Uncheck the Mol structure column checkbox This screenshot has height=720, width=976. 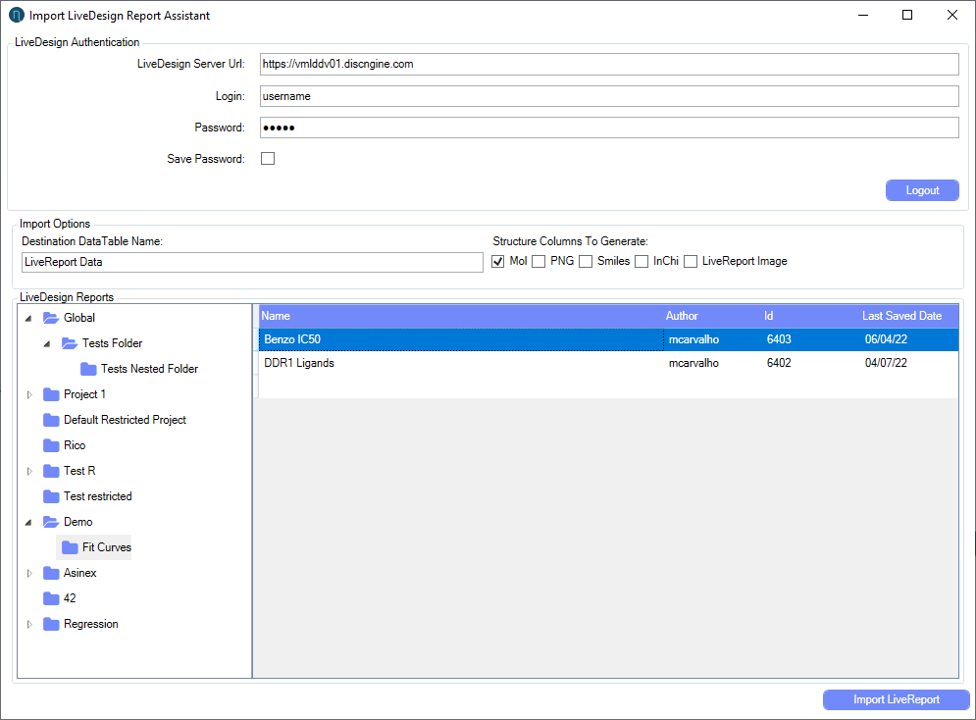[498, 261]
